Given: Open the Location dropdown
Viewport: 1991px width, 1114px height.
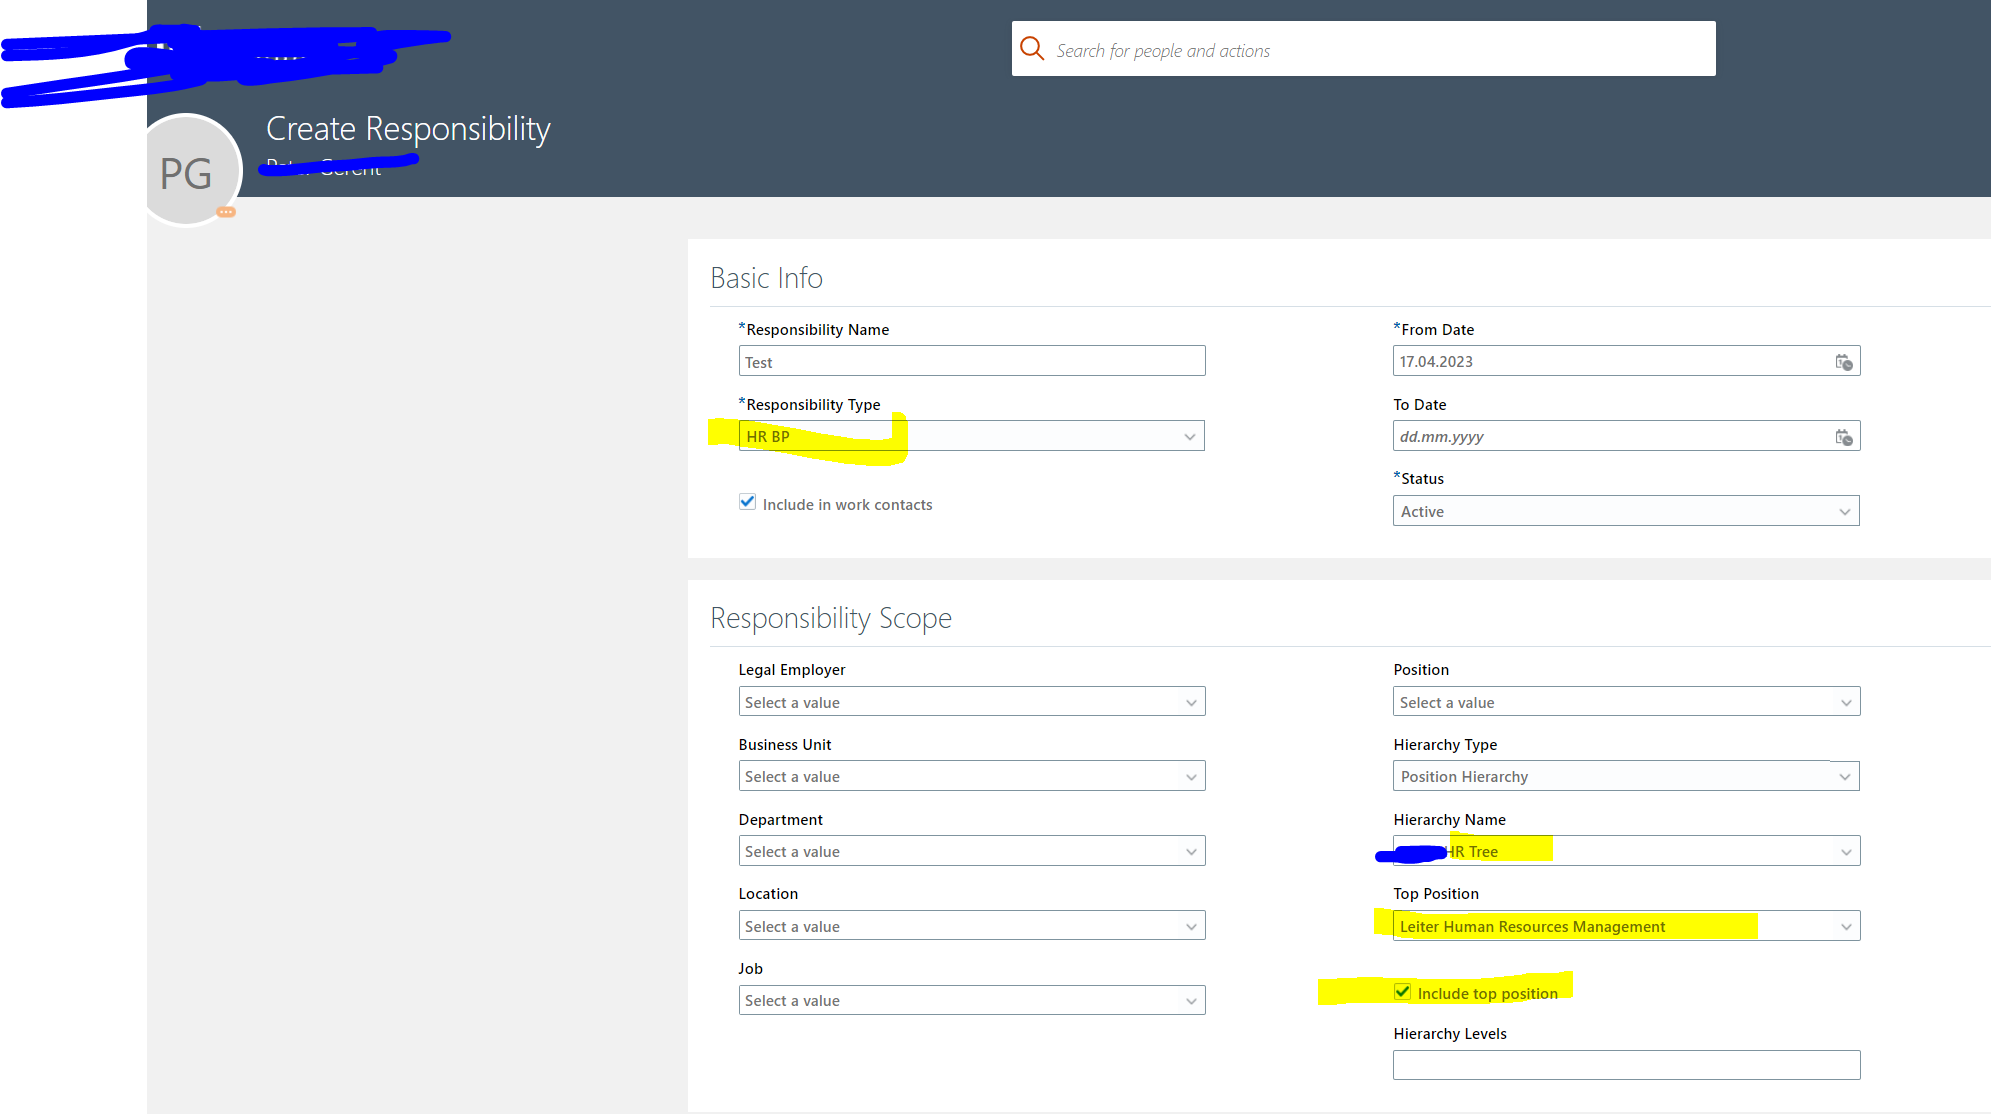Looking at the screenshot, I should (1190, 925).
